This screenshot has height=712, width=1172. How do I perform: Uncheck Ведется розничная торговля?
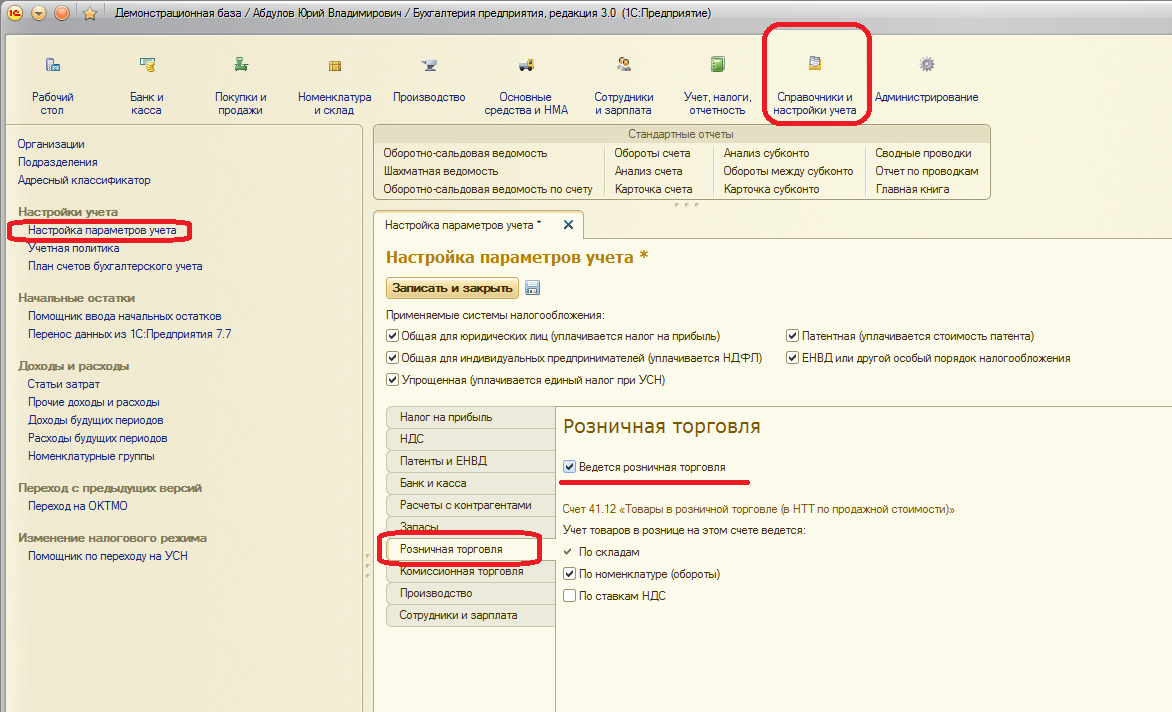(570, 467)
